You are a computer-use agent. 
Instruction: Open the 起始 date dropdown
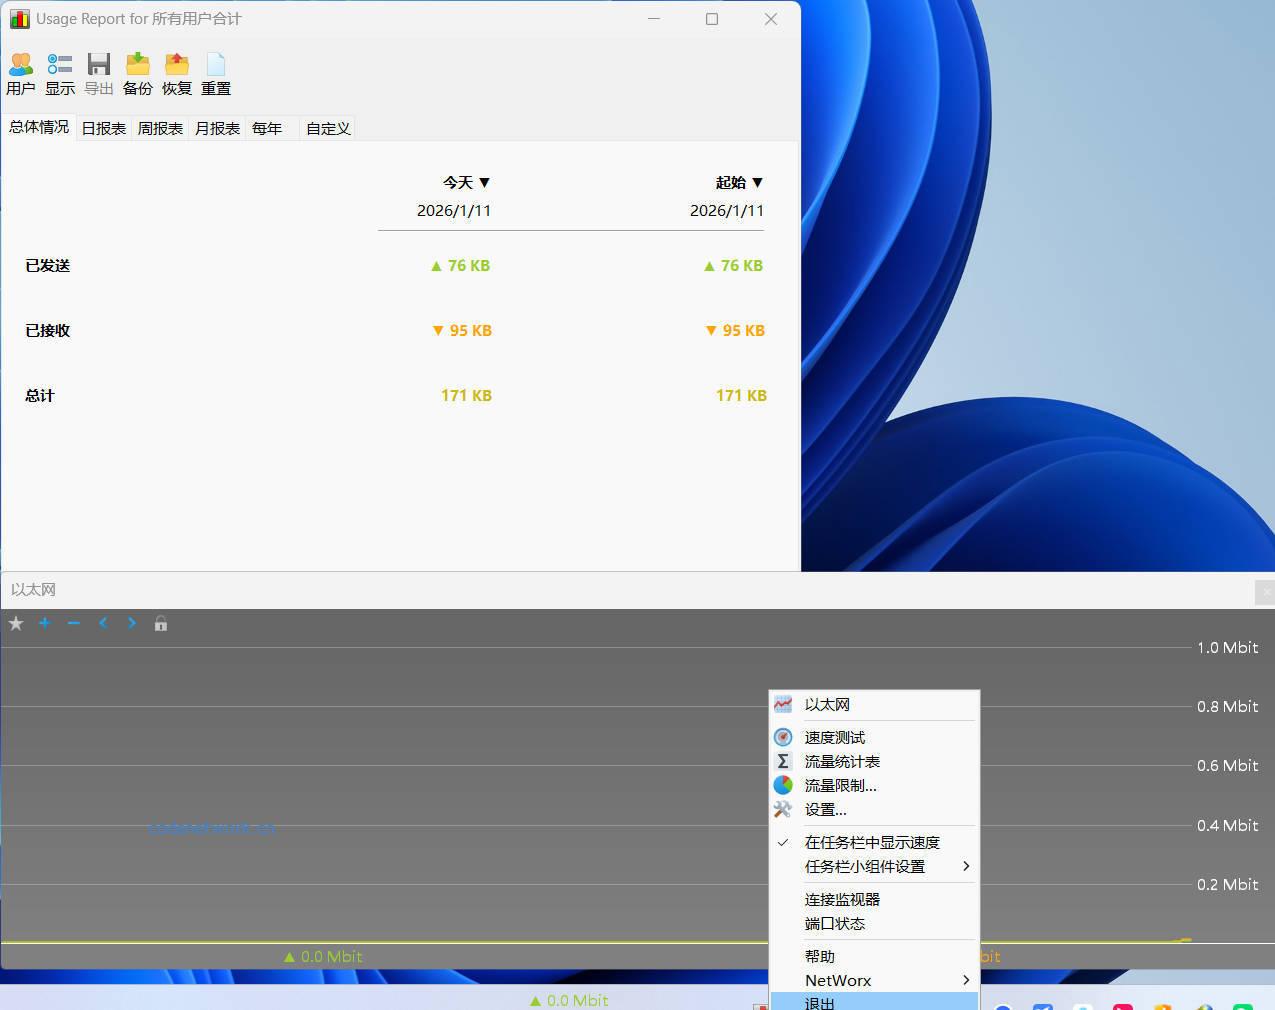(740, 182)
